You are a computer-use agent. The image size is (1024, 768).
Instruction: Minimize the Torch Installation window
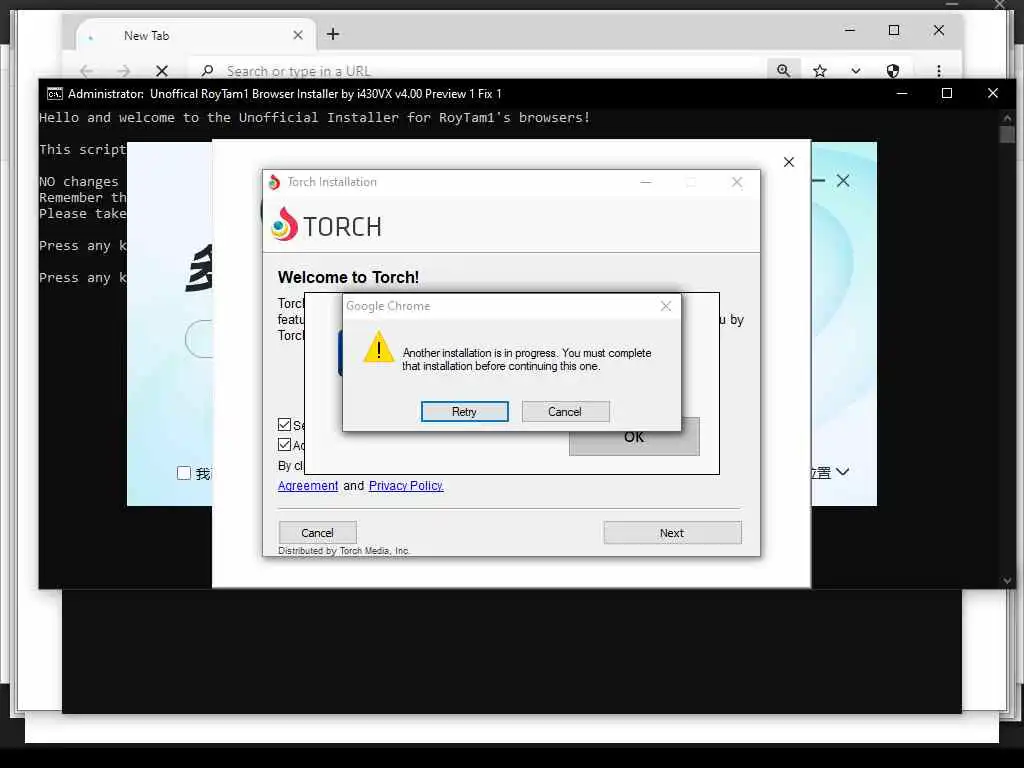[646, 182]
